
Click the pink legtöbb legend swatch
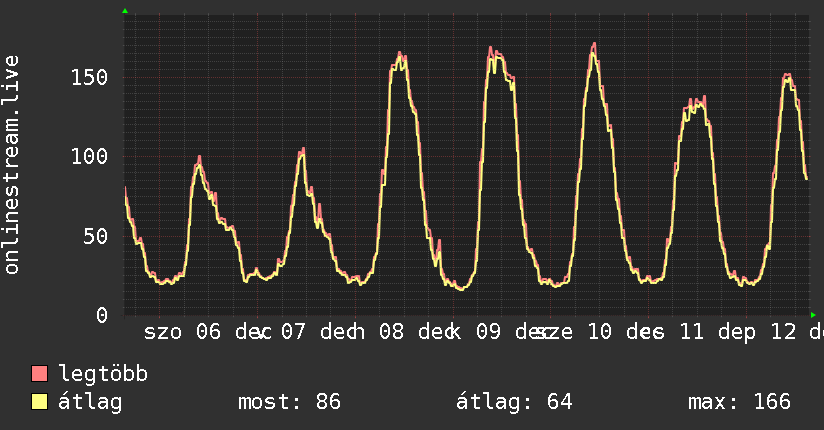tap(39, 374)
